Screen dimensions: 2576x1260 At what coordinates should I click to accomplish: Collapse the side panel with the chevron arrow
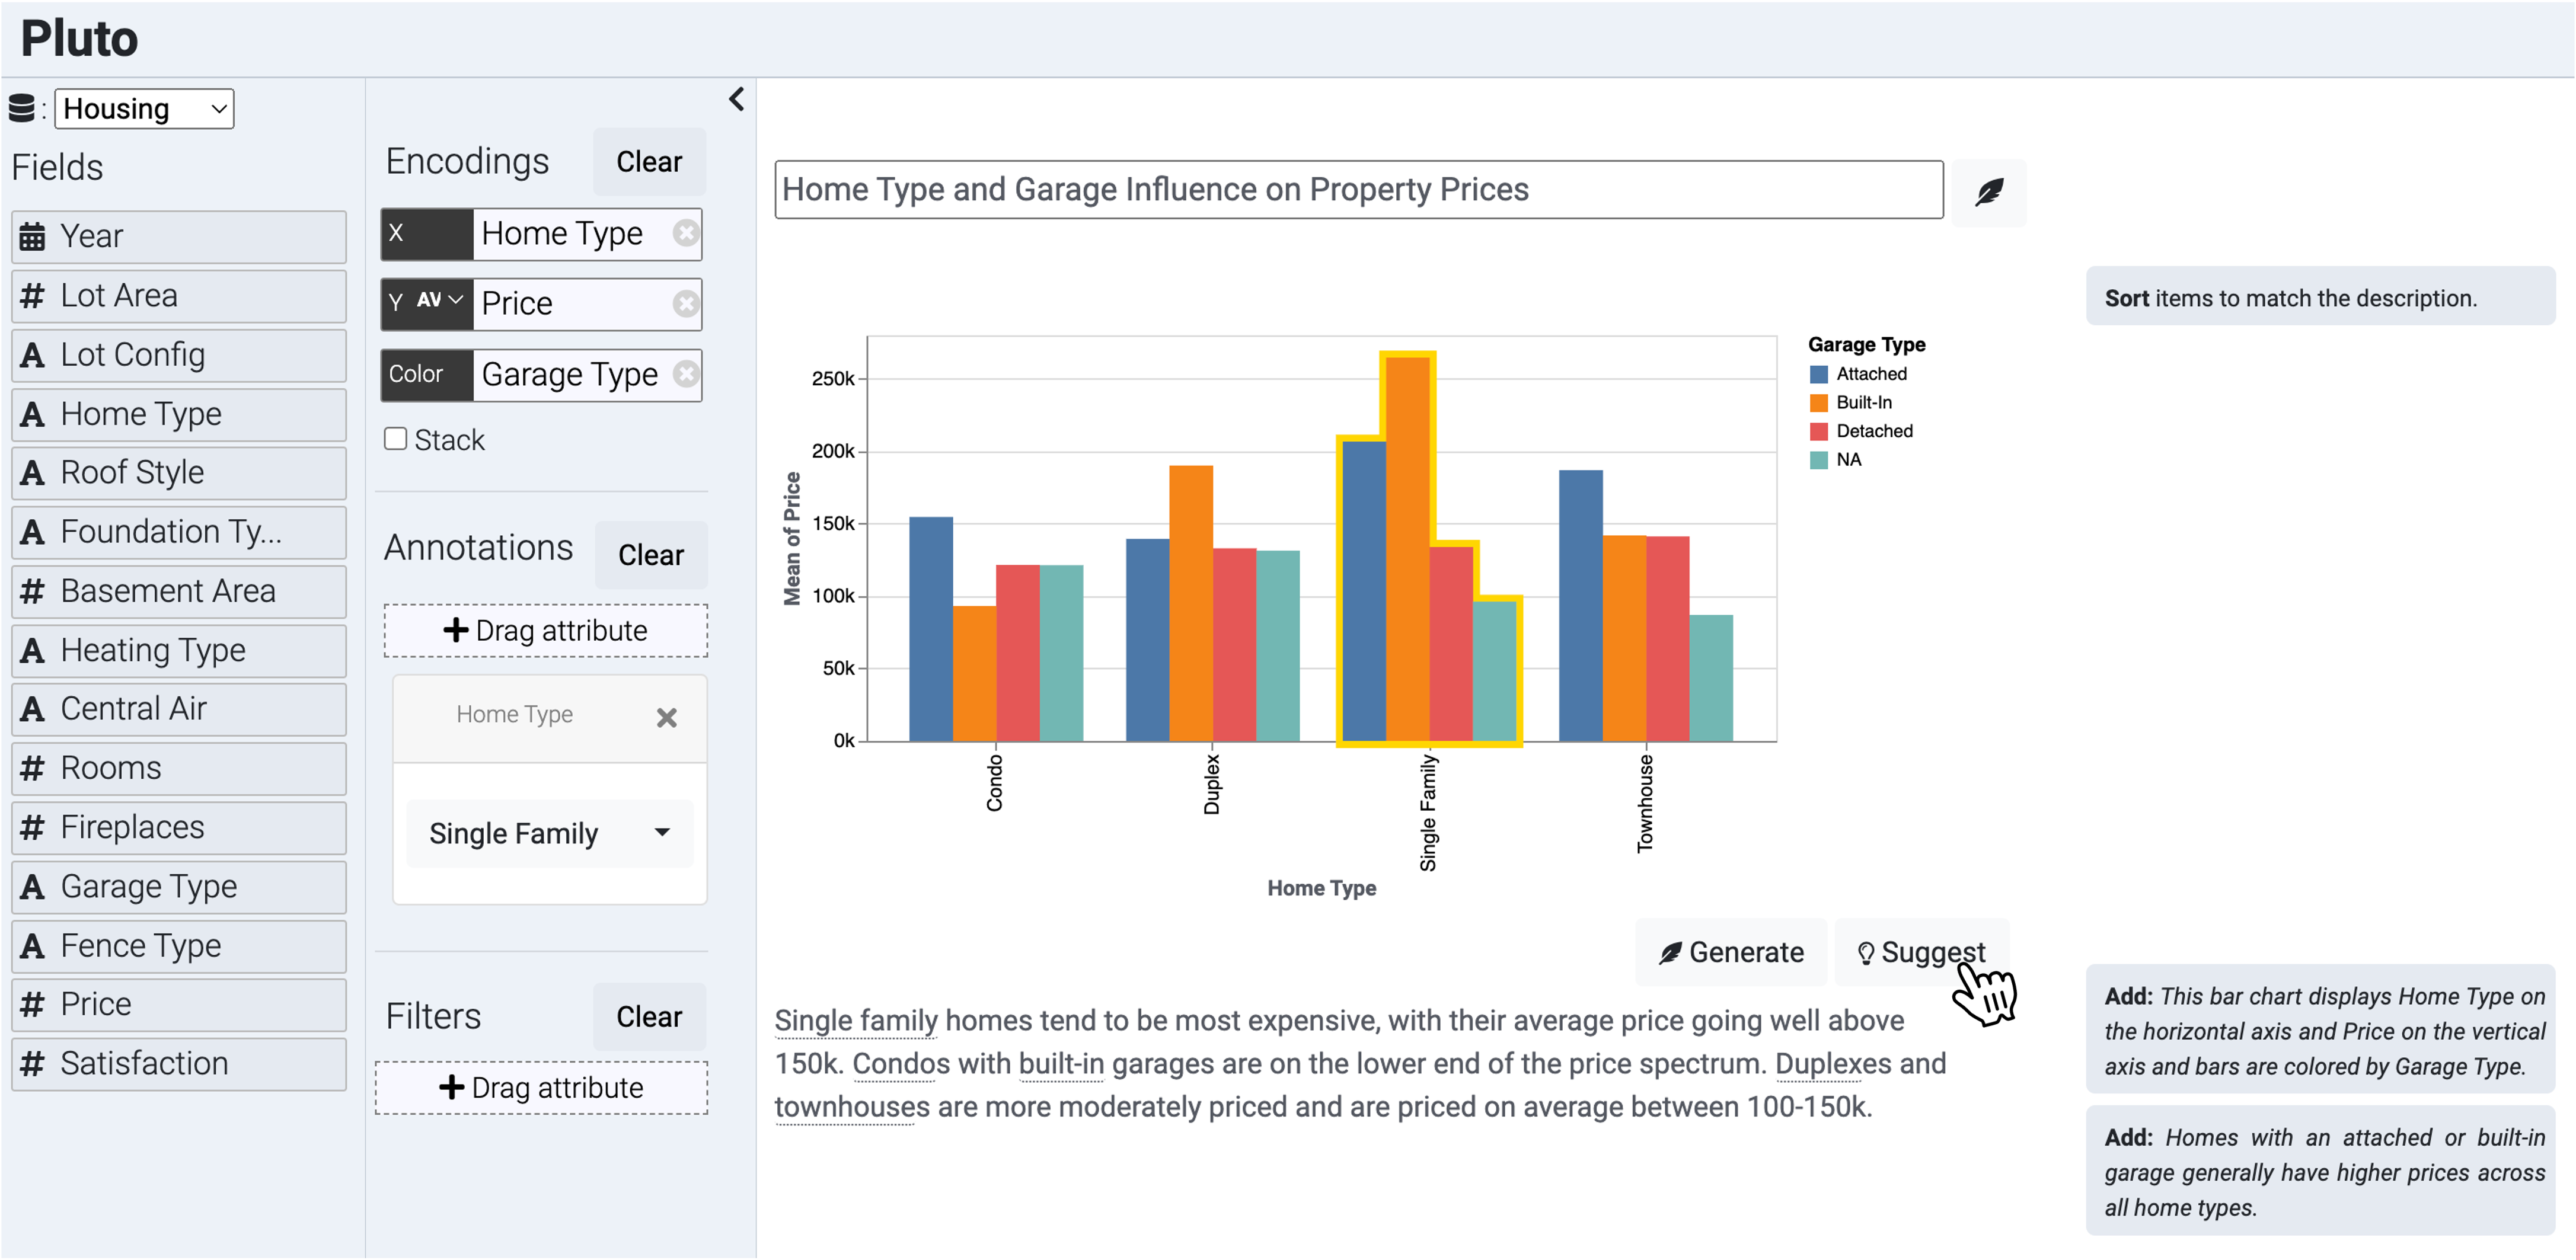[x=737, y=99]
